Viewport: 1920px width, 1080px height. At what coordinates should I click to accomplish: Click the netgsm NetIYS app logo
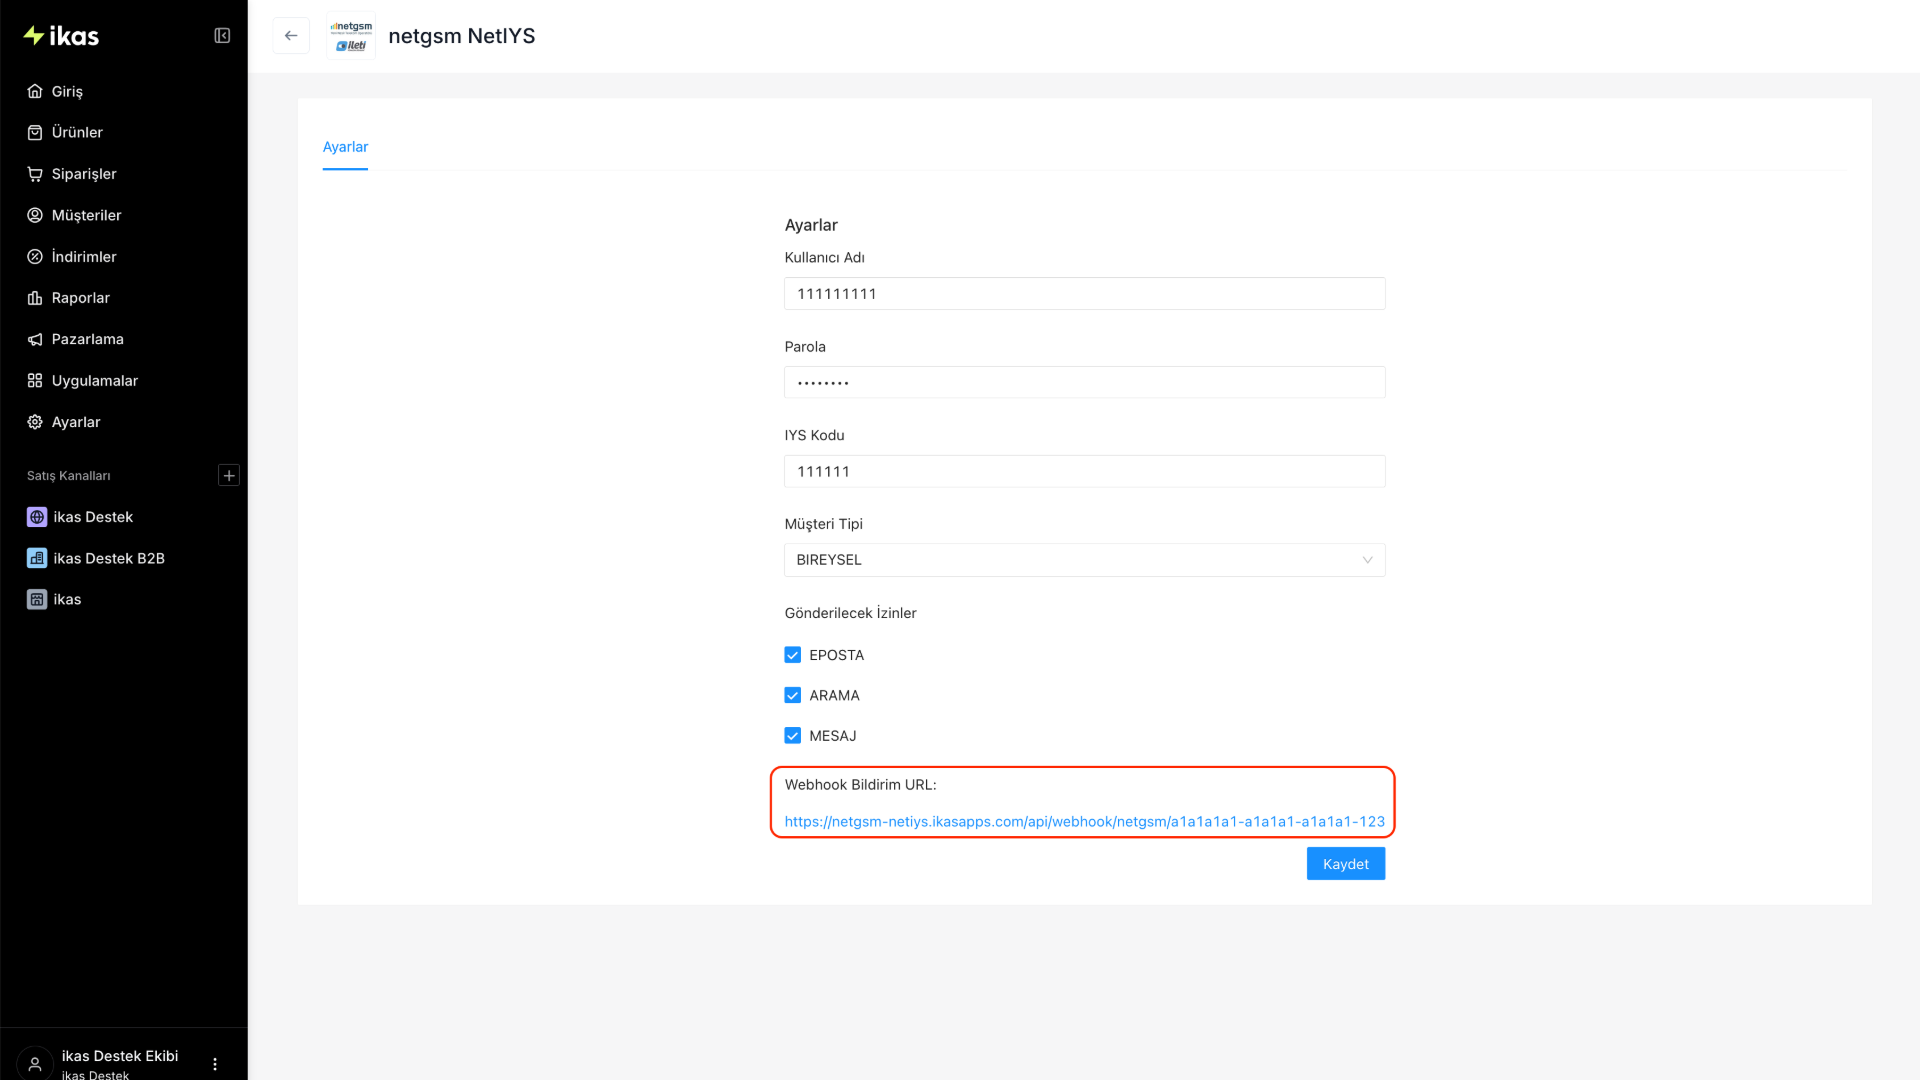coord(351,36)
